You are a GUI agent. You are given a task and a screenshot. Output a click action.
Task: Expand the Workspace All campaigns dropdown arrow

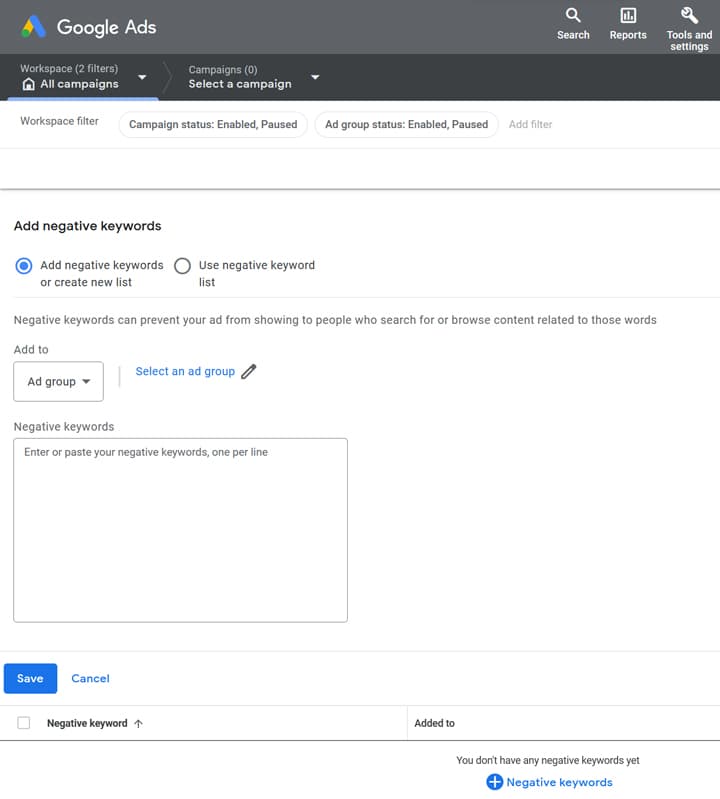(x=142, y=77)
